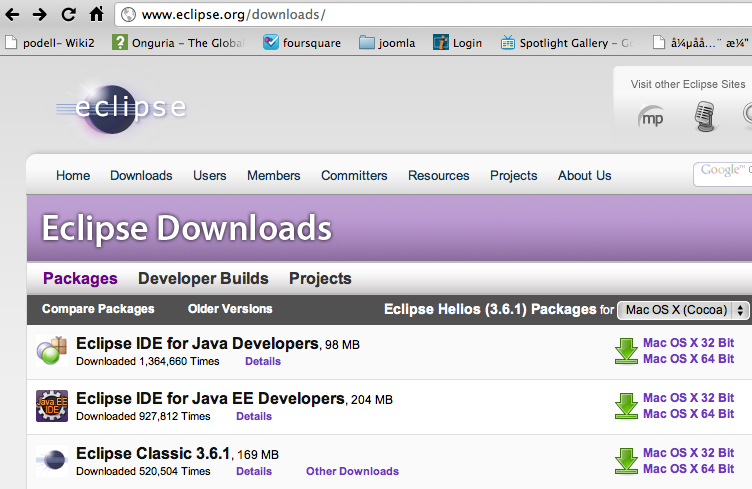Screen dimensions: 752x489
Task: Open Details for Eclipse Classic 3.6.1
Action: point(254,472)
